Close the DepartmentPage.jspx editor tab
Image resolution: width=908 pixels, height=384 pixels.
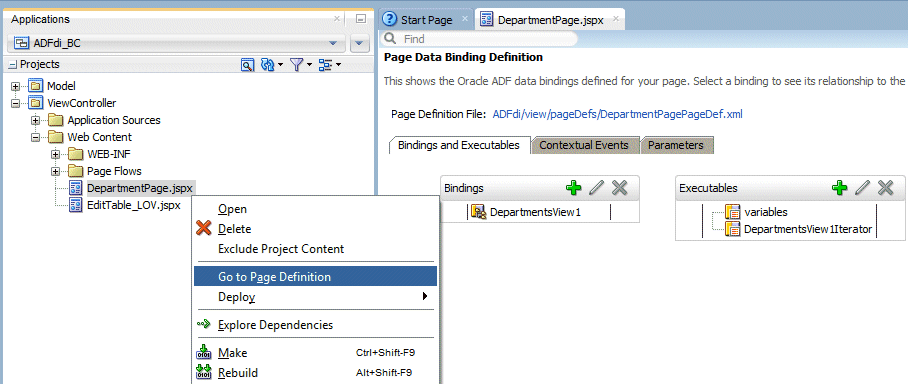tap(616, 19)
